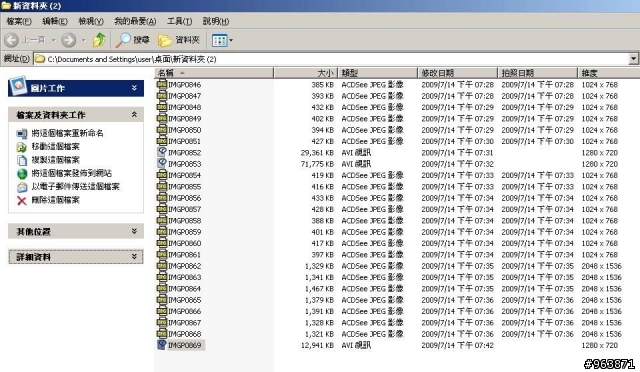640x372 pixels.
Task: Open the 檔案(F) menu
Action: (x=19, y=21)
